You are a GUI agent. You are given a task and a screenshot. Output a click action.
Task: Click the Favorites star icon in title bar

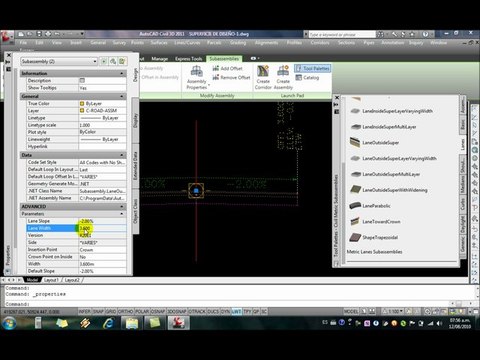point(412,34)
